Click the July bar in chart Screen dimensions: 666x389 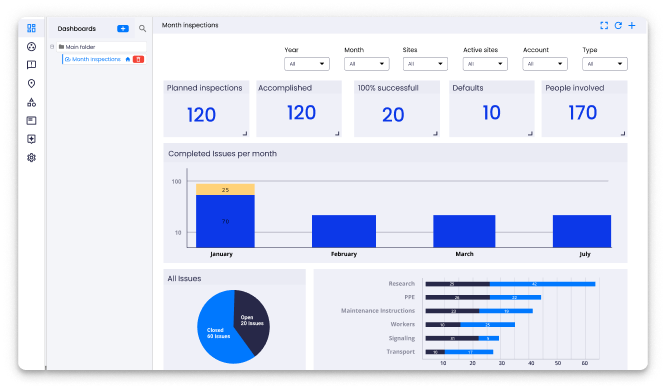coord(582,231)
